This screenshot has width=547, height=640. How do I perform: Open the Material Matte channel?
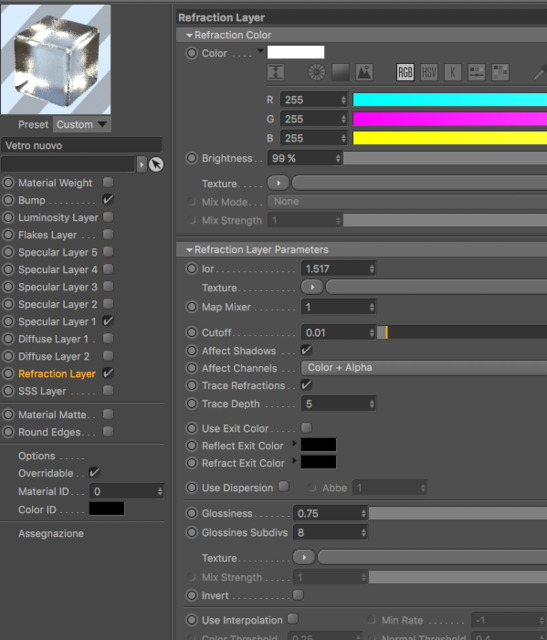pos(52,415)
